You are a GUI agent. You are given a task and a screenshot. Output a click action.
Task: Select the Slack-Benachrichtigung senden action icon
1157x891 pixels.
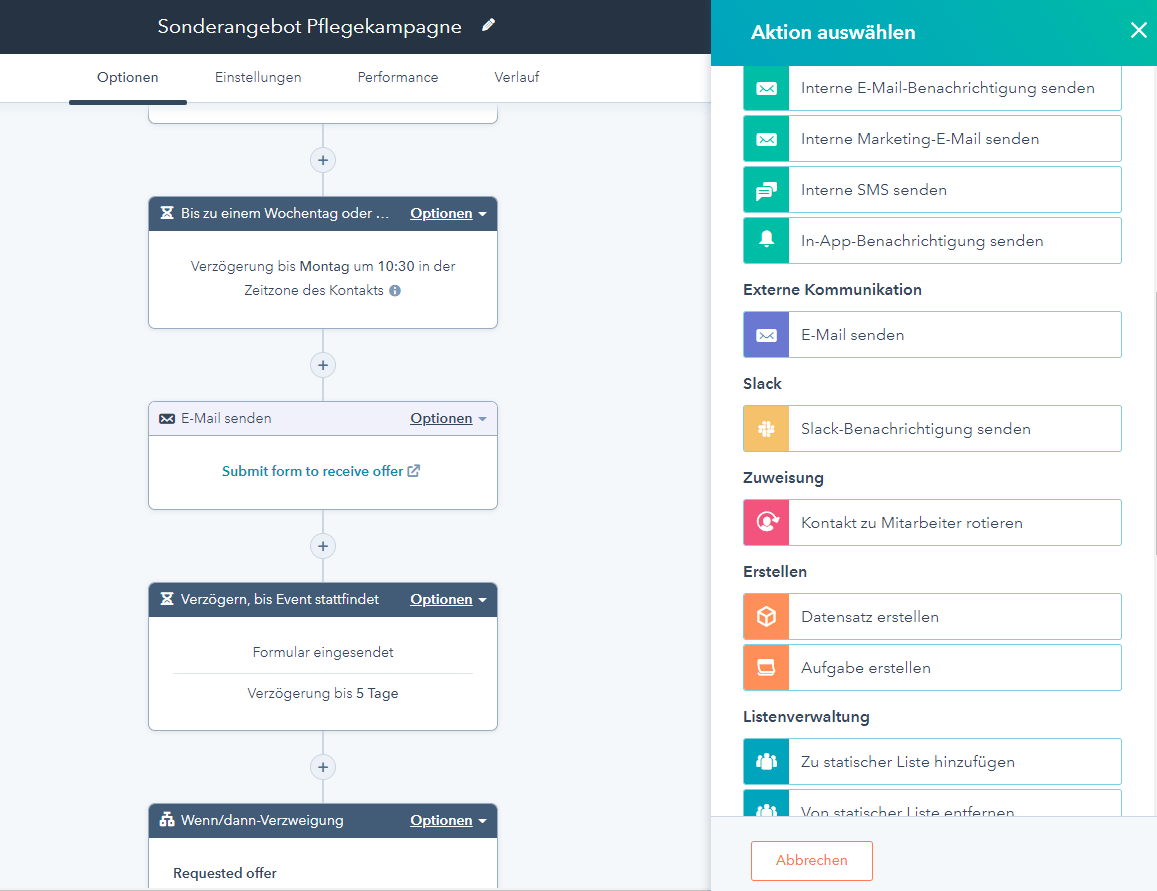766,429
